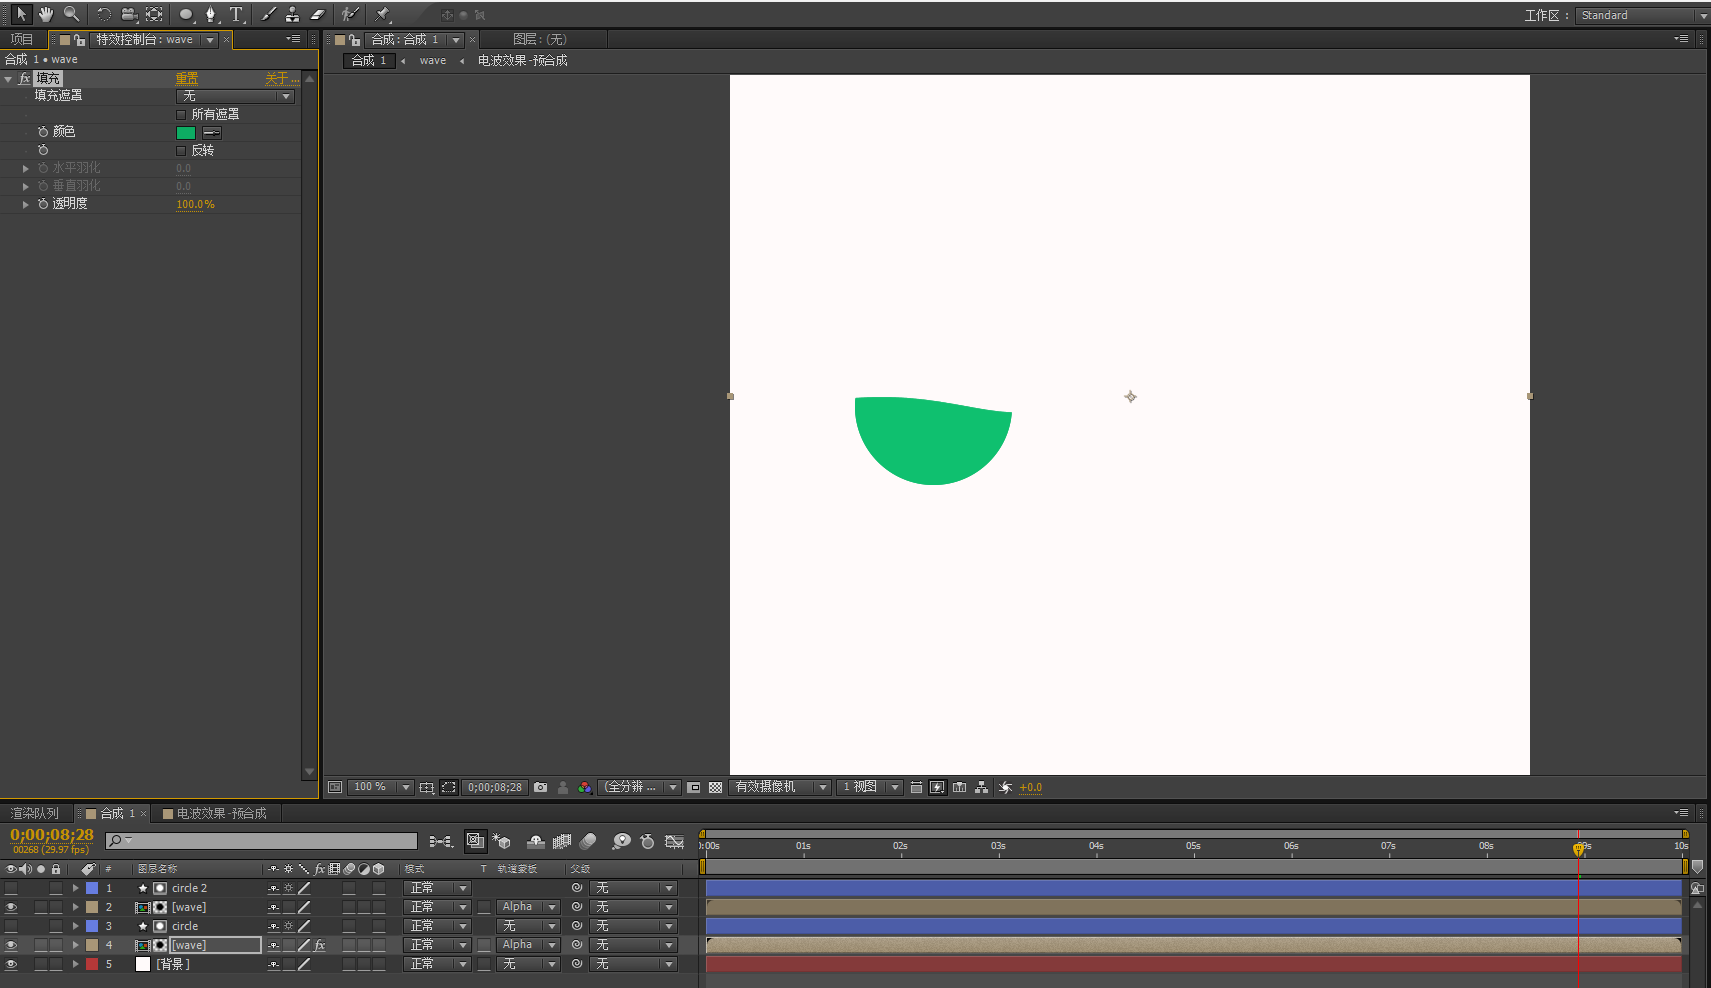Open parent dropdown for 背景 layer

coord(633,964)
